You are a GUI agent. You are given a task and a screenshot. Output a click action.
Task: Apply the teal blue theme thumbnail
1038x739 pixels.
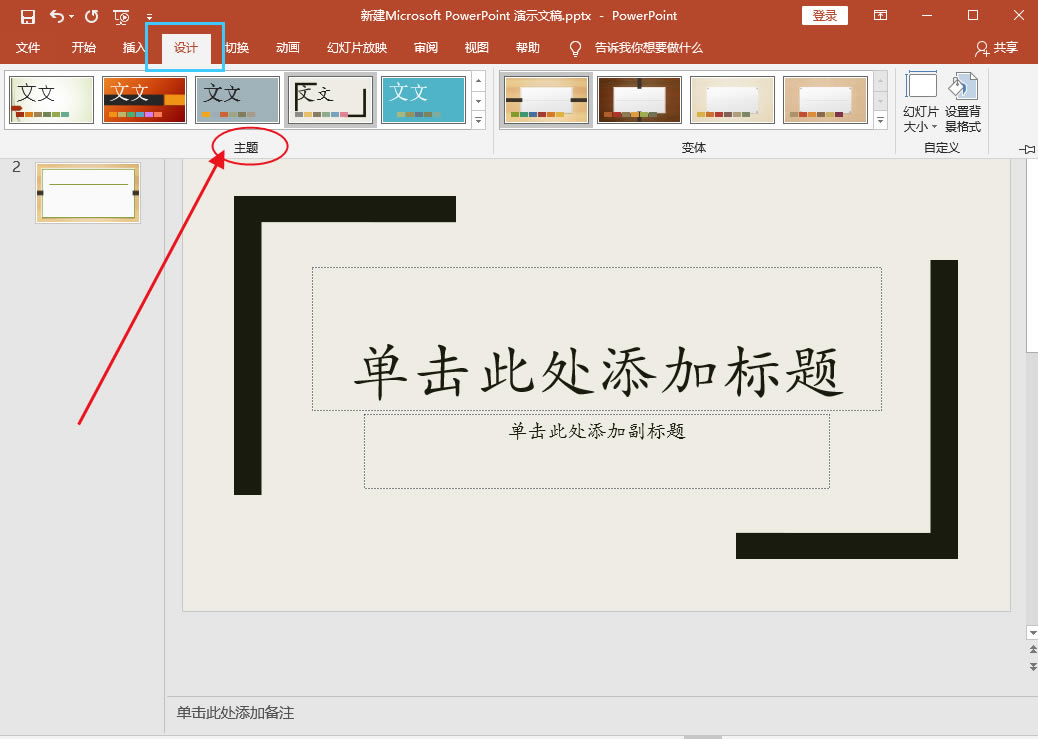point(423,100)
